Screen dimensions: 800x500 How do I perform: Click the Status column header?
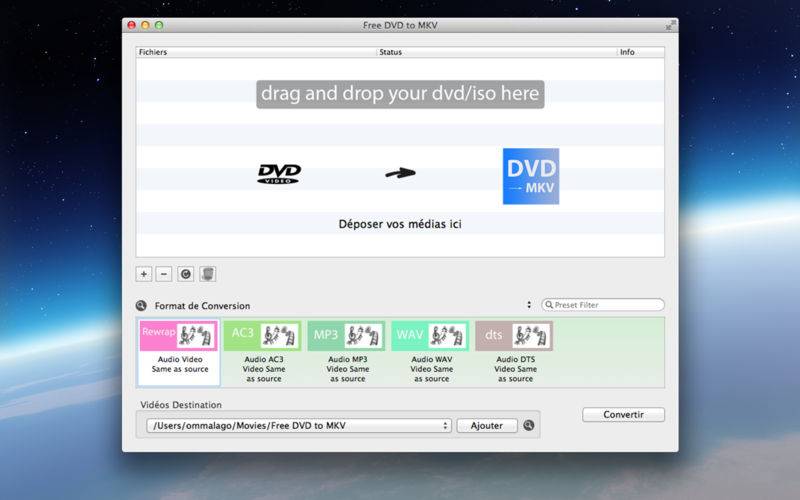(x=497, y=52)
